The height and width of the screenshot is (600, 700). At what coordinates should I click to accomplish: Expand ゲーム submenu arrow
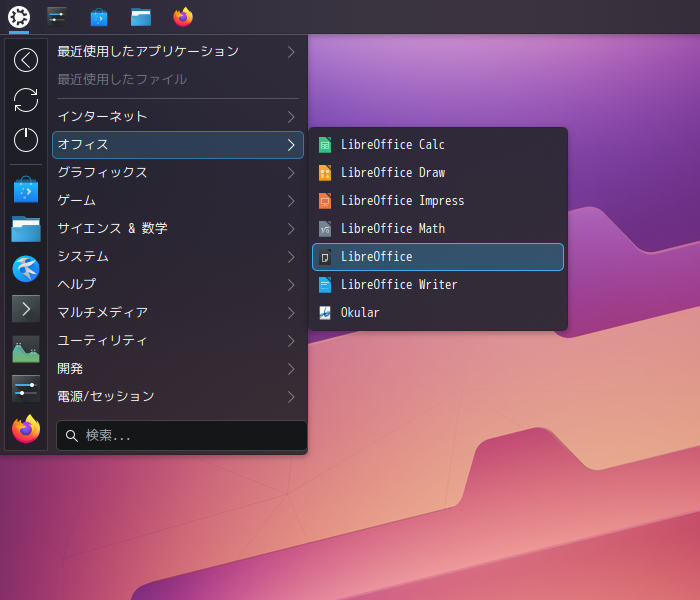(x=291, y=201)
